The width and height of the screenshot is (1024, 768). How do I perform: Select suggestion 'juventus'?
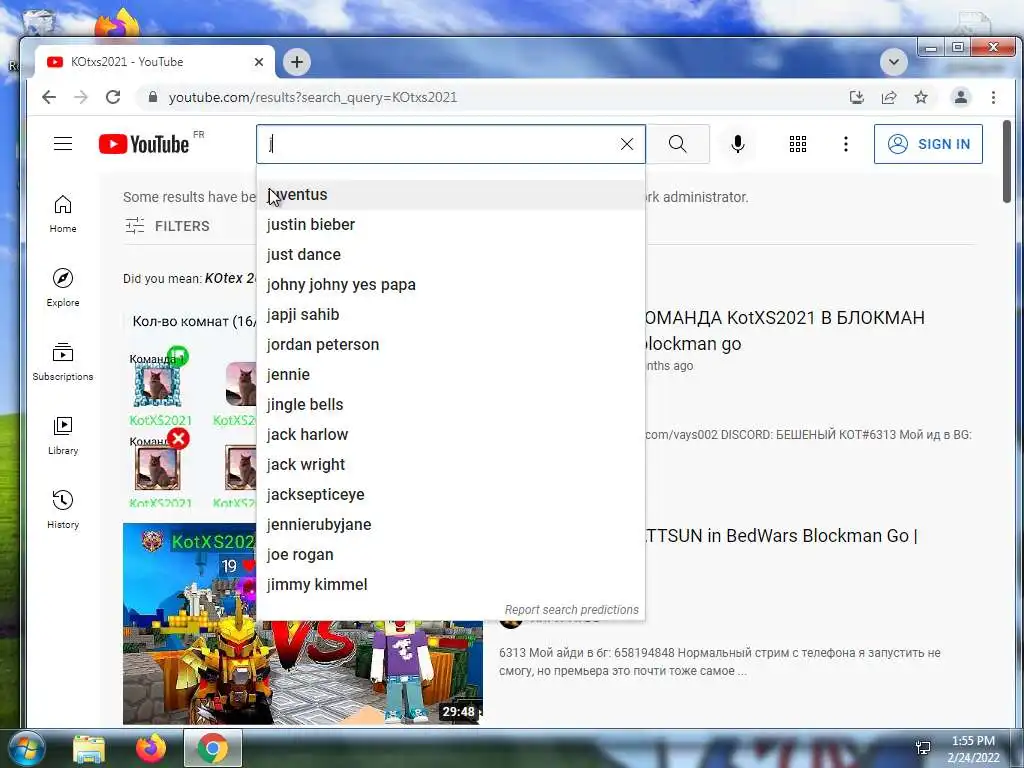(x=451, y=195)
